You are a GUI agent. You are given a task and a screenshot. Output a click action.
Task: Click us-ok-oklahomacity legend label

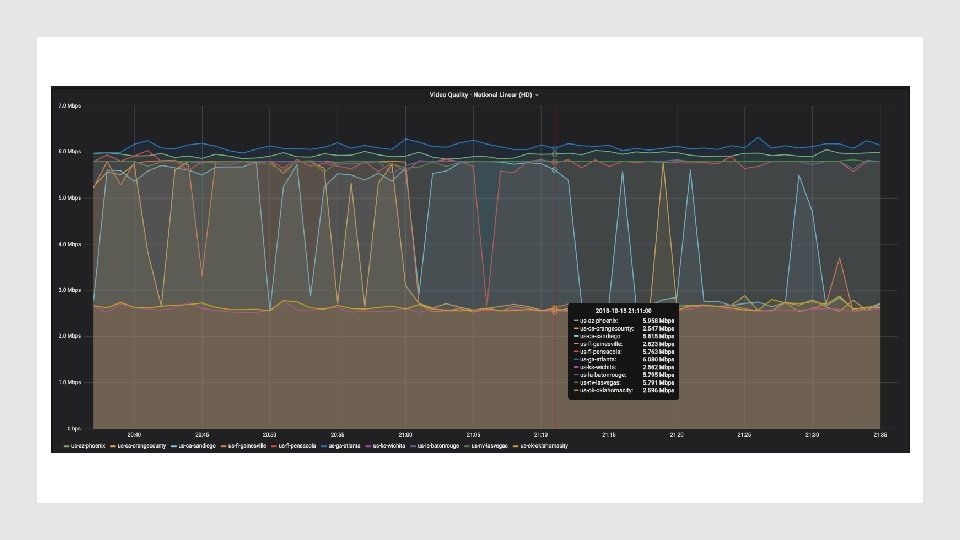pyautogui.click(x=544, y=446)
